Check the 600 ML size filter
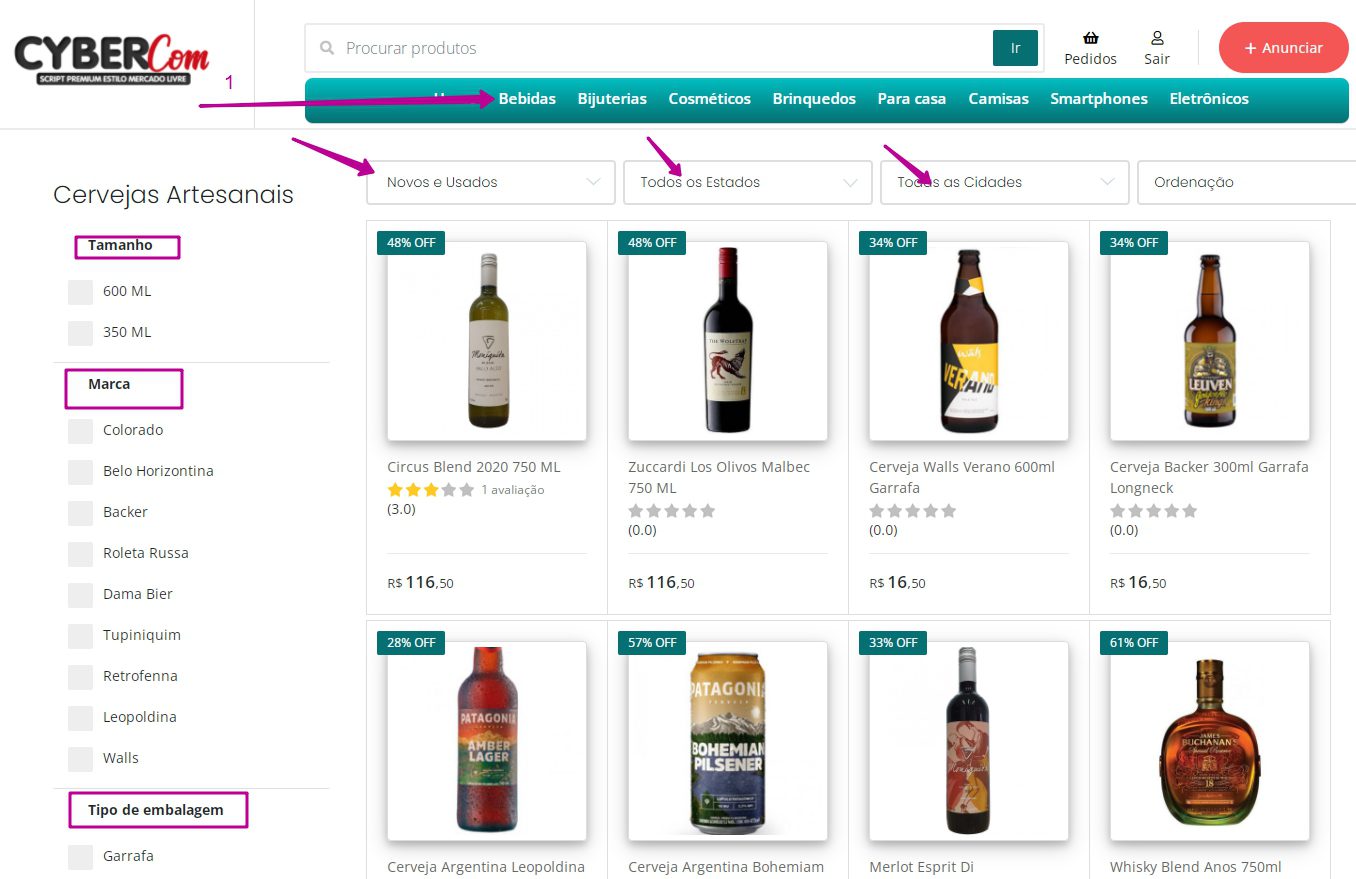Screen dimensions: 1356x879 80,292
